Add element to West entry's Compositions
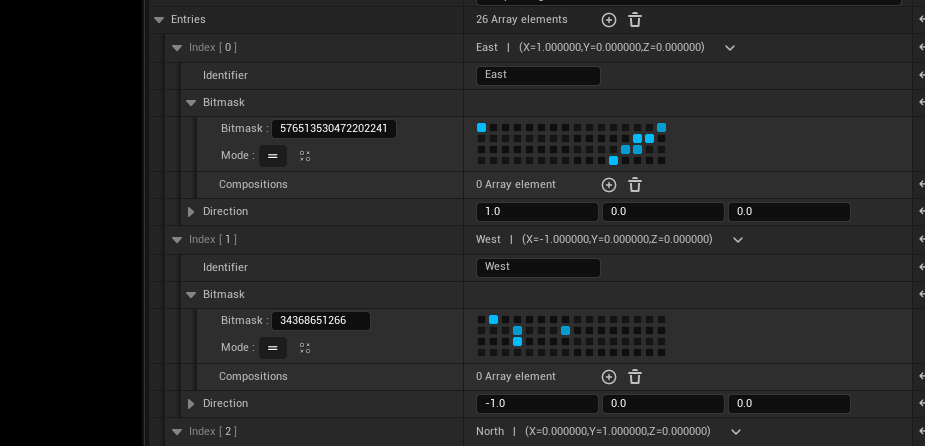Viewport: 925px width, 446px height. click(x=609, y=377)
